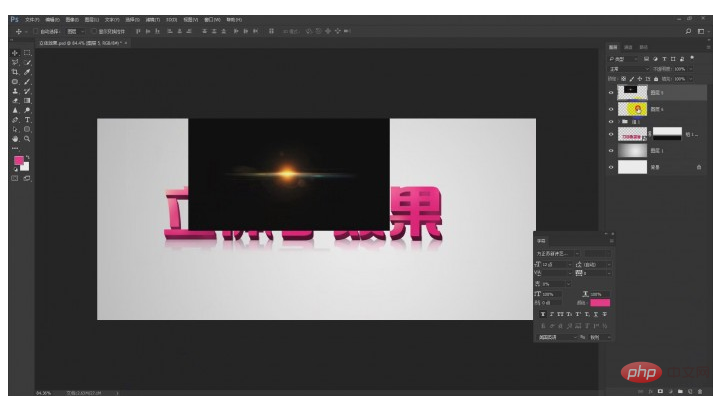
Task: Select the History Brush tool
Action: (x=27, y=91)
